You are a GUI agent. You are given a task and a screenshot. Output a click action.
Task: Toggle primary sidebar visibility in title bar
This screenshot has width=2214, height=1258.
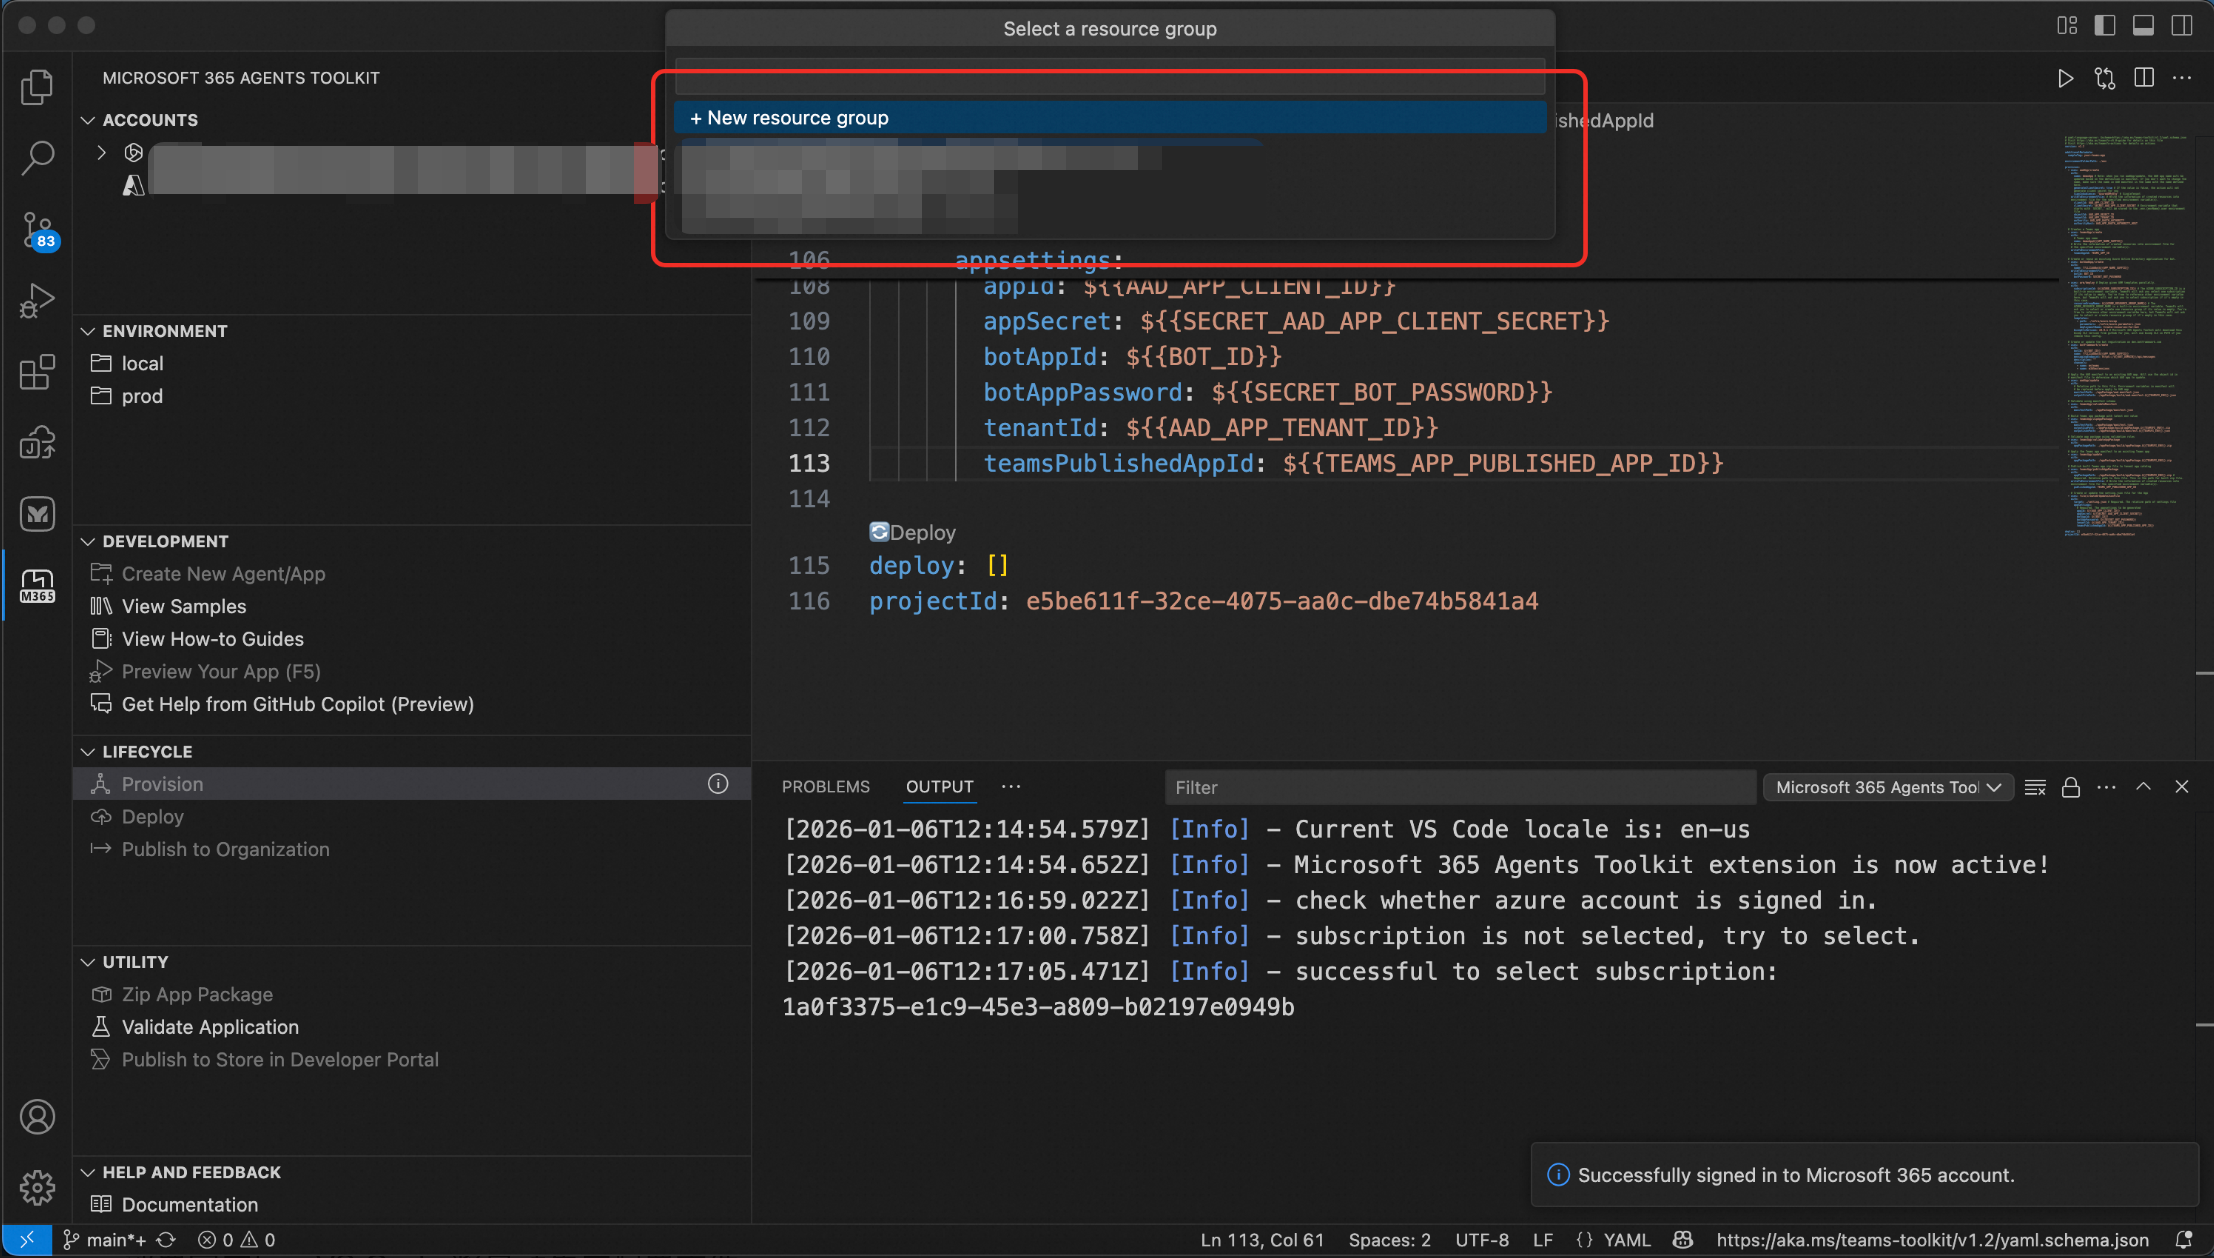point(2105,26)
